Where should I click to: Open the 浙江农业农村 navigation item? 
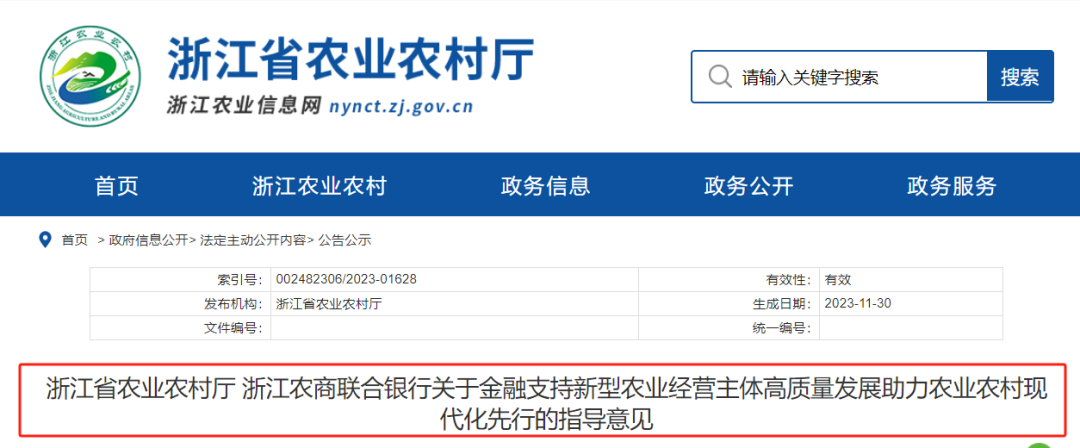(x=319, y=186)
